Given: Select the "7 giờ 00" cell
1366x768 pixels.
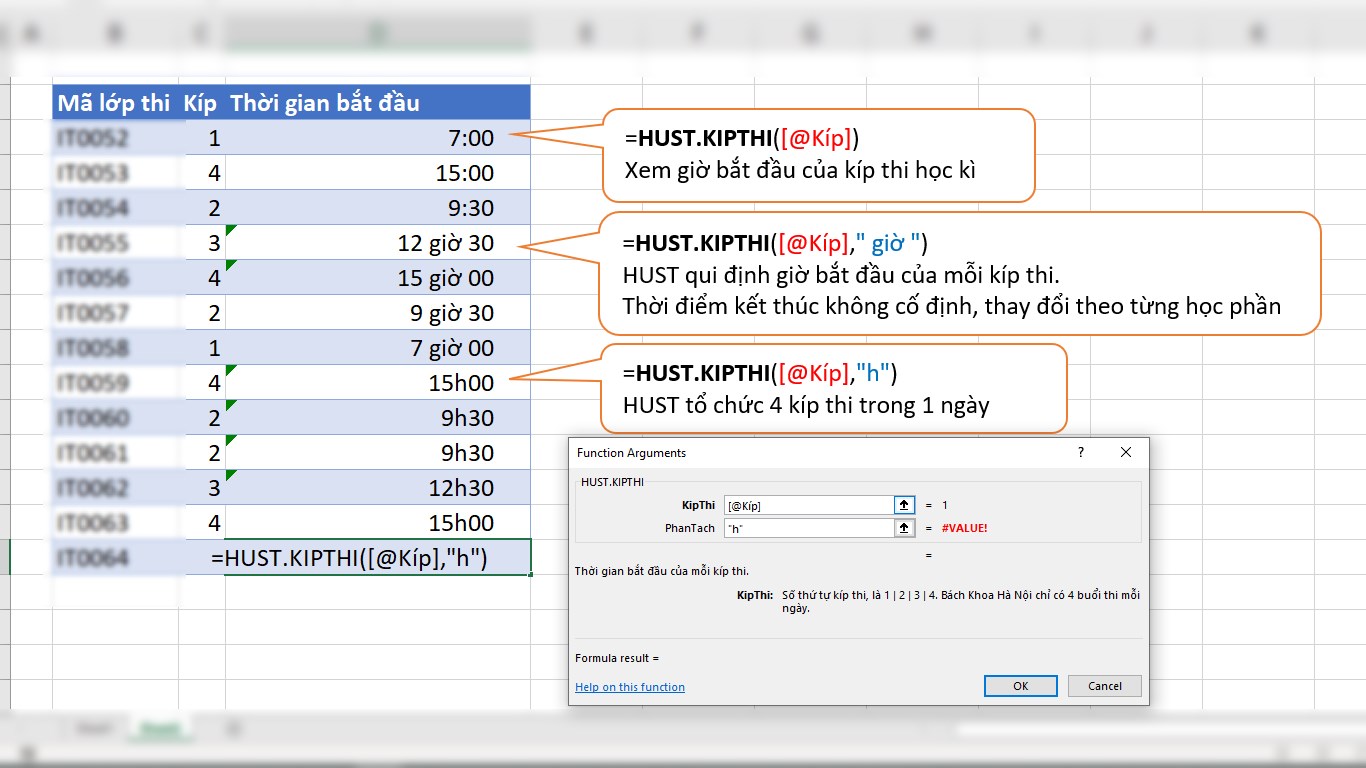Looking at the screenshot, I should [378, 348].
